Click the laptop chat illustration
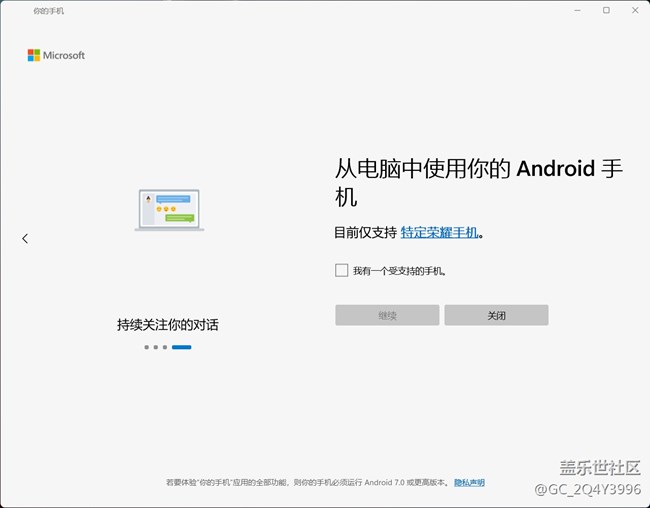The width and height of the screenshot is (650, 508). pos(169,211)
